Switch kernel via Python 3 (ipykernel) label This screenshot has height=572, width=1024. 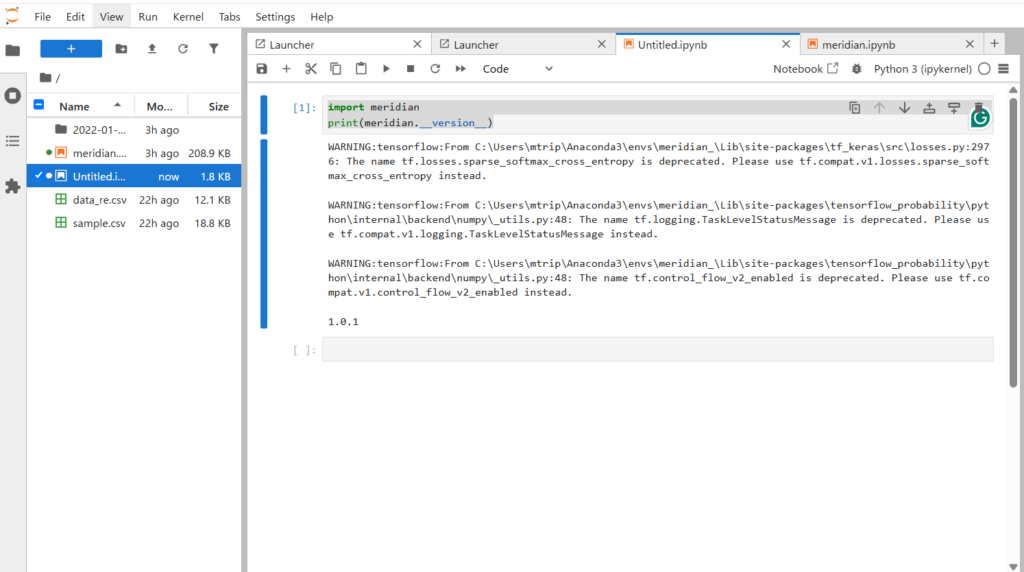pyautogui.click(x=923, y=69)
